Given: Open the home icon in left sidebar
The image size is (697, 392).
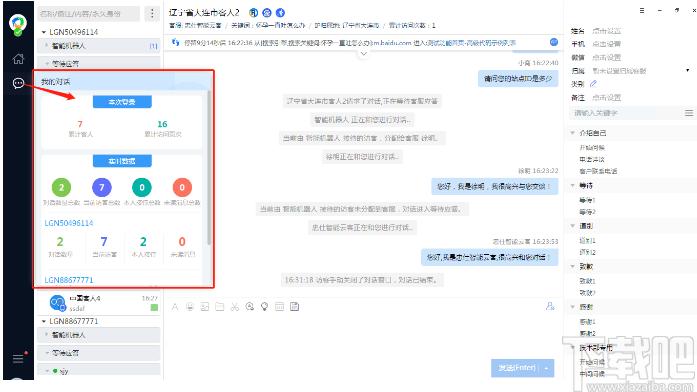Looking at the screenshot, I should [18, 59].
